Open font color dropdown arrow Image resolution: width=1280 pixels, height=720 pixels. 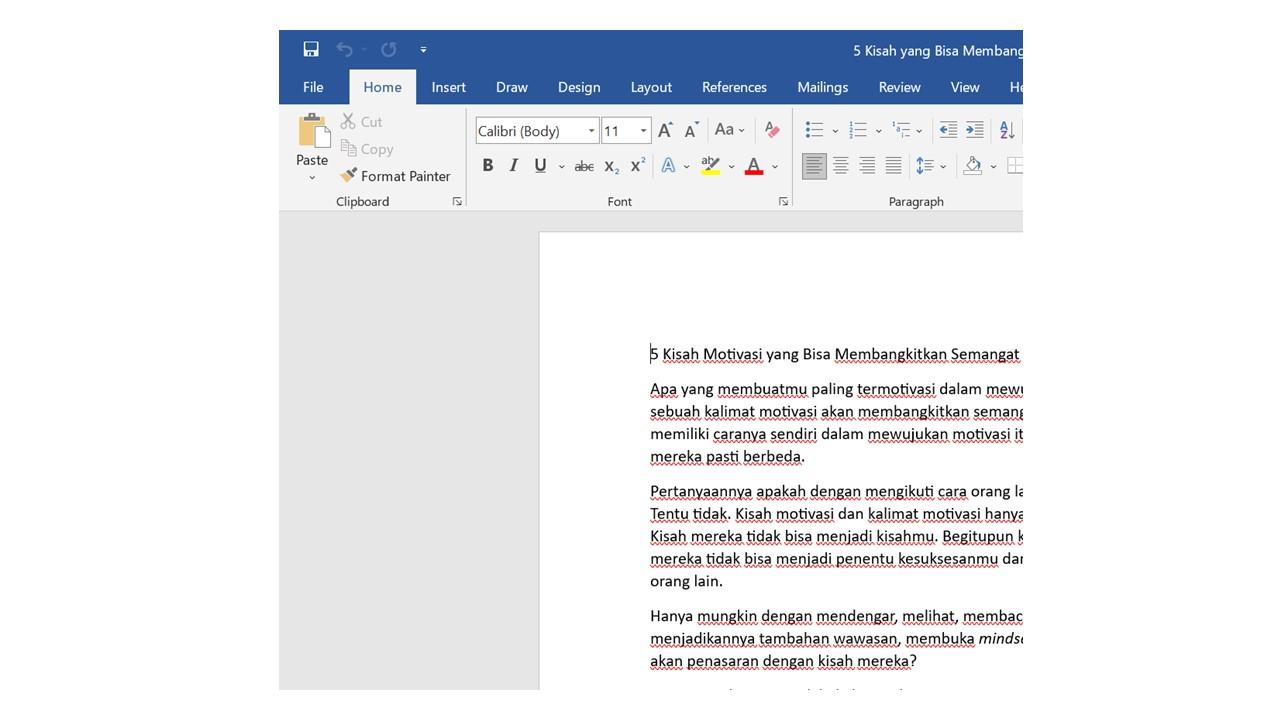[x=775, y=167]
